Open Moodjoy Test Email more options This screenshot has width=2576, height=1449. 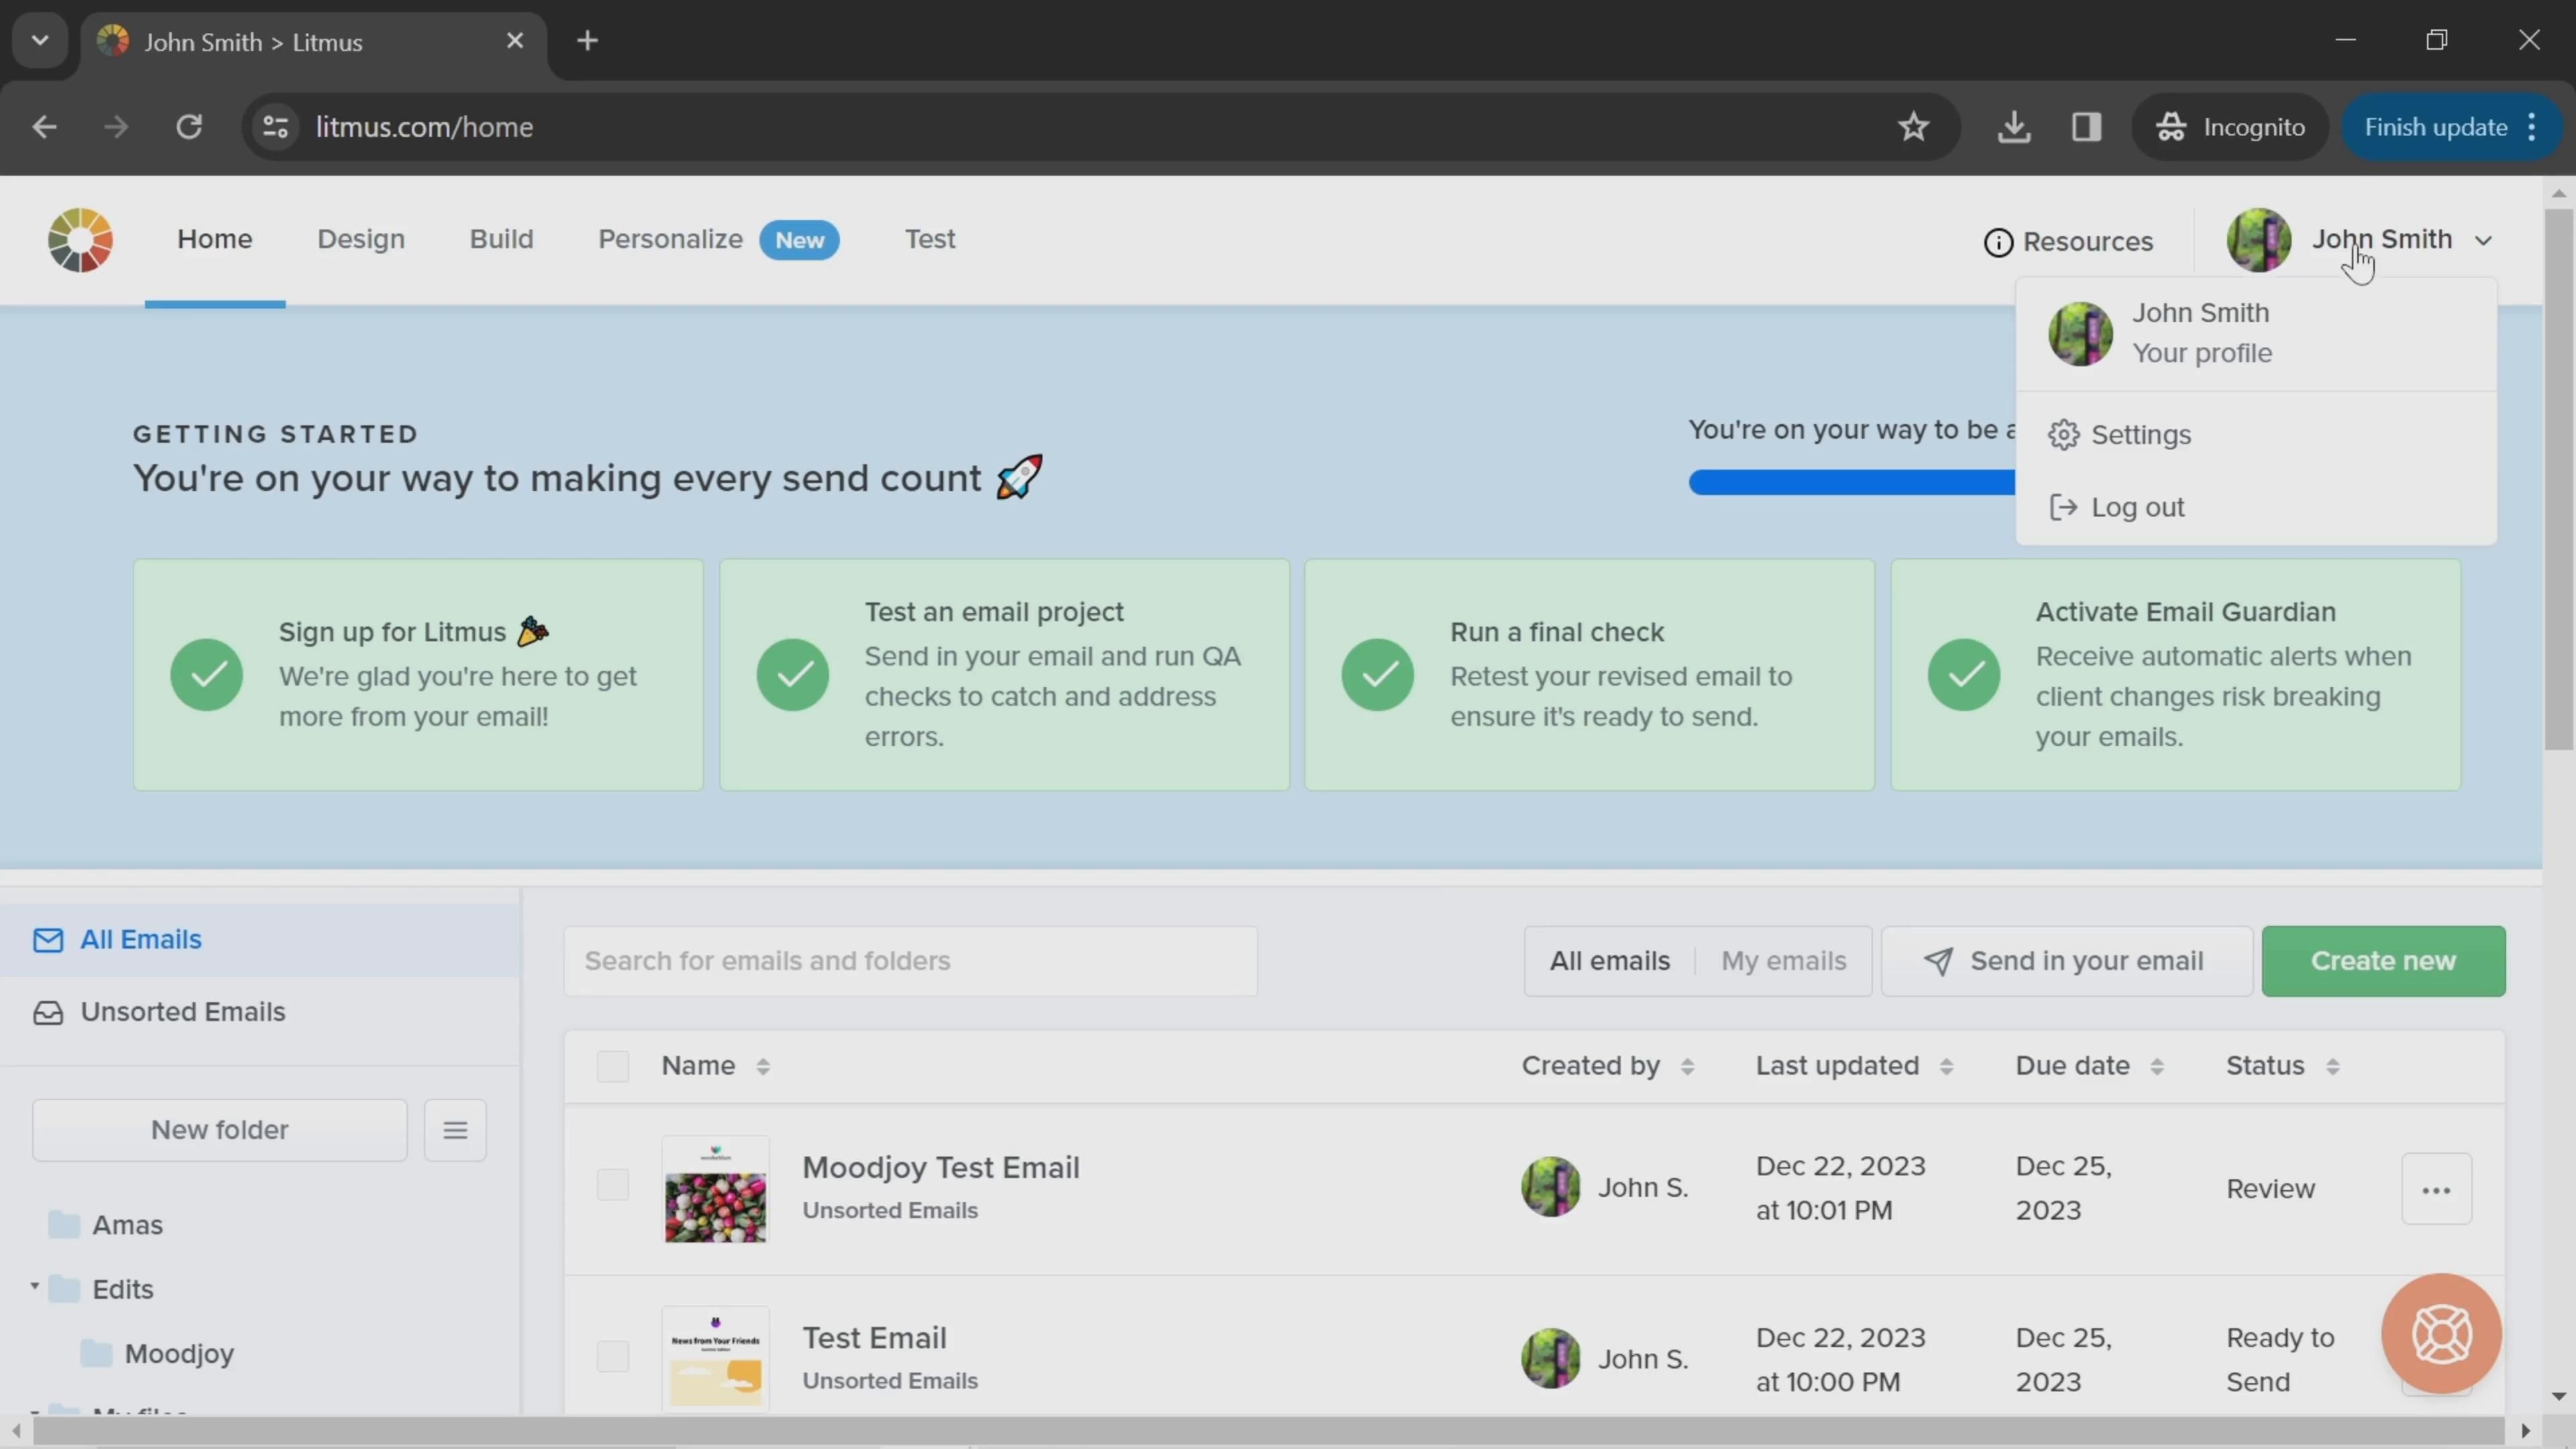tap(2436, 1189)
